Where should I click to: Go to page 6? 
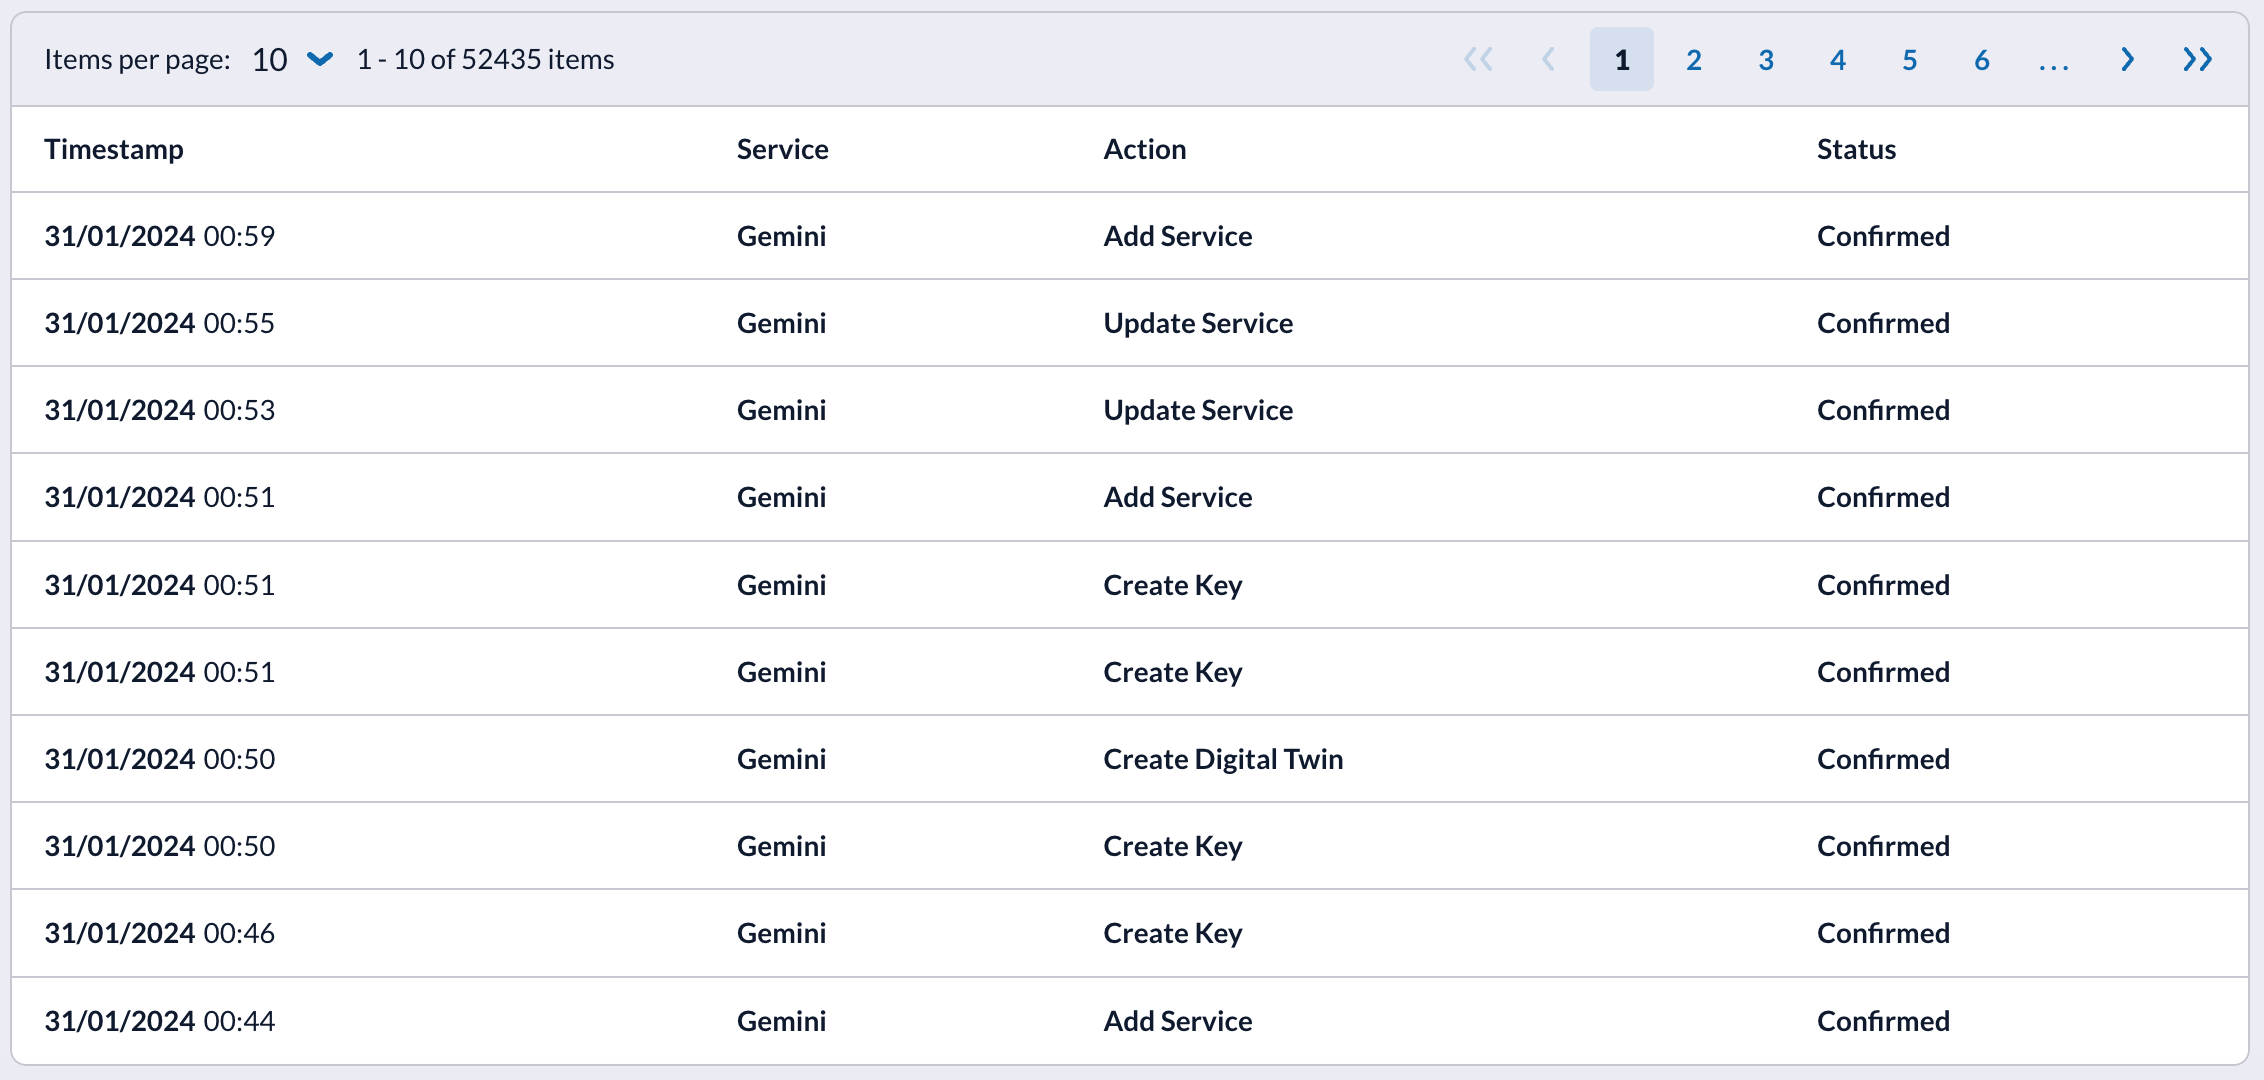pyautogui.click(x=1982, y=60)
